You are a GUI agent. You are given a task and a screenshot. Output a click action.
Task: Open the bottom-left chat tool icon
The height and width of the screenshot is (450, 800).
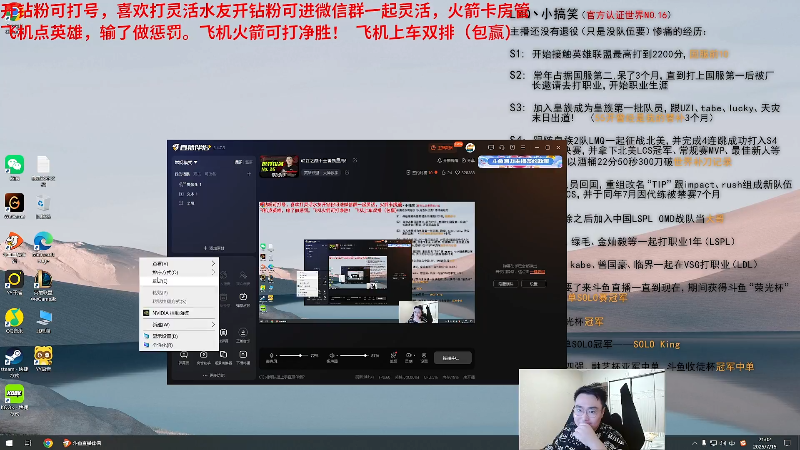tap(184, 357)
